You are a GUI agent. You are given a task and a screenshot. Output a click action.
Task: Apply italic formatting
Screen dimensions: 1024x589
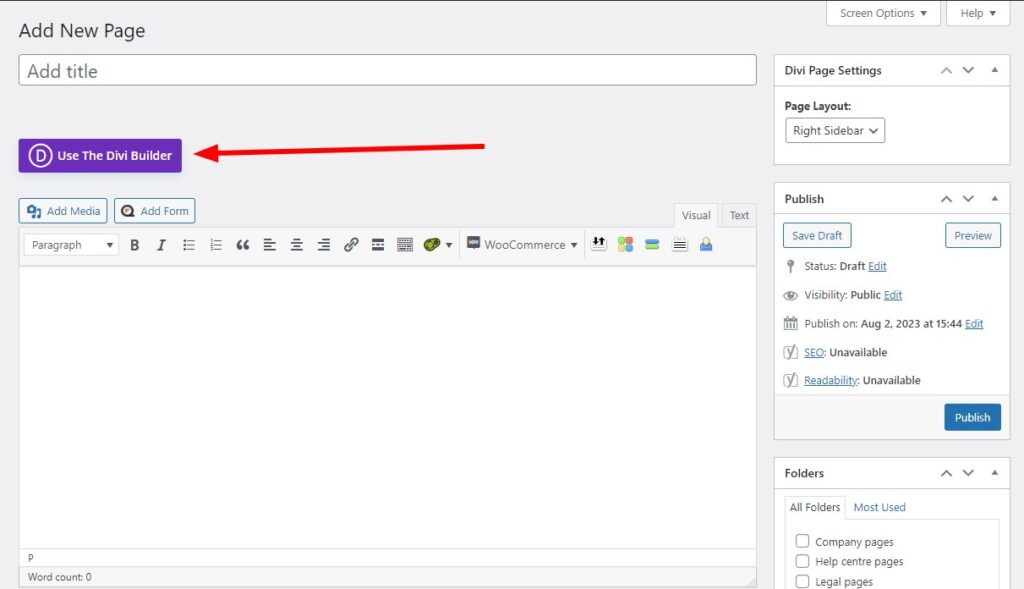coord(161,245)
